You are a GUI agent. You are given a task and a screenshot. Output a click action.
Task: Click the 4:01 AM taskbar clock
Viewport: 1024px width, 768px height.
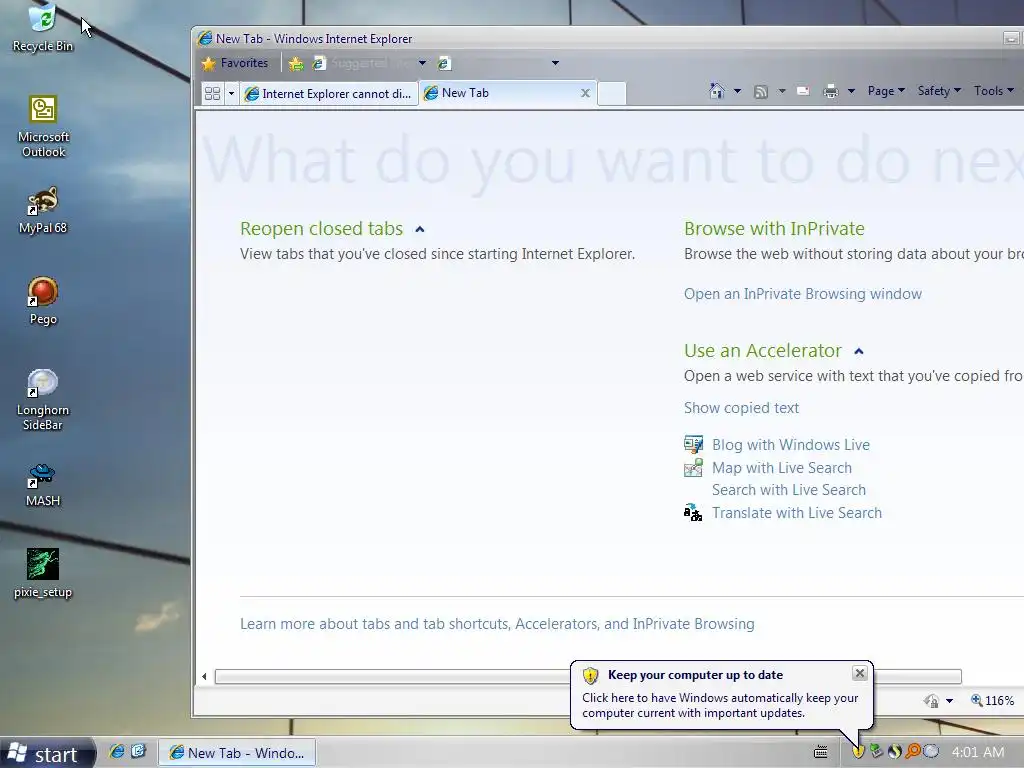tap(978, 752)
